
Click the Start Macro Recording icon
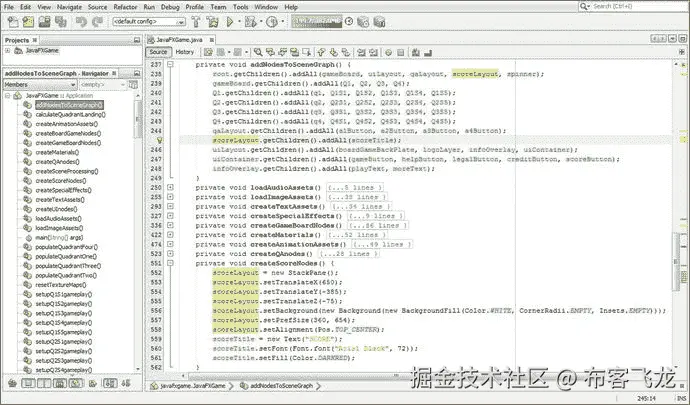pyautogui.click(x=389, y=52)
